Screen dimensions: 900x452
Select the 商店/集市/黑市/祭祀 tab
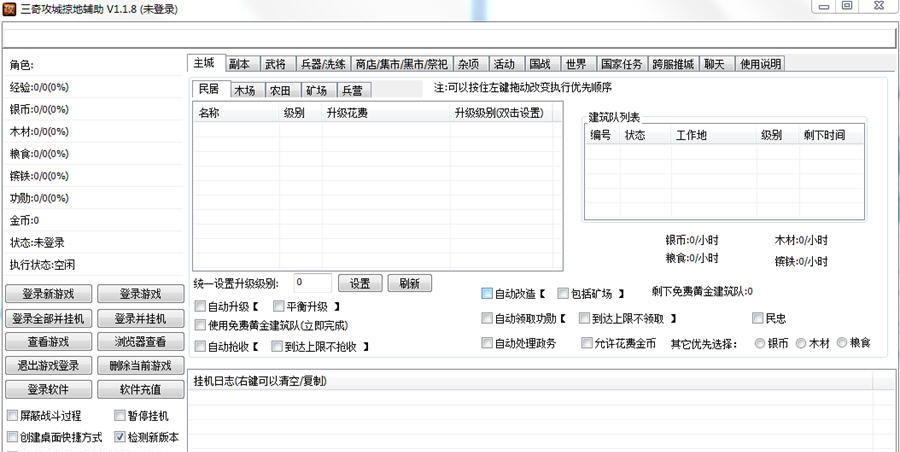click(x=402, y=64)
